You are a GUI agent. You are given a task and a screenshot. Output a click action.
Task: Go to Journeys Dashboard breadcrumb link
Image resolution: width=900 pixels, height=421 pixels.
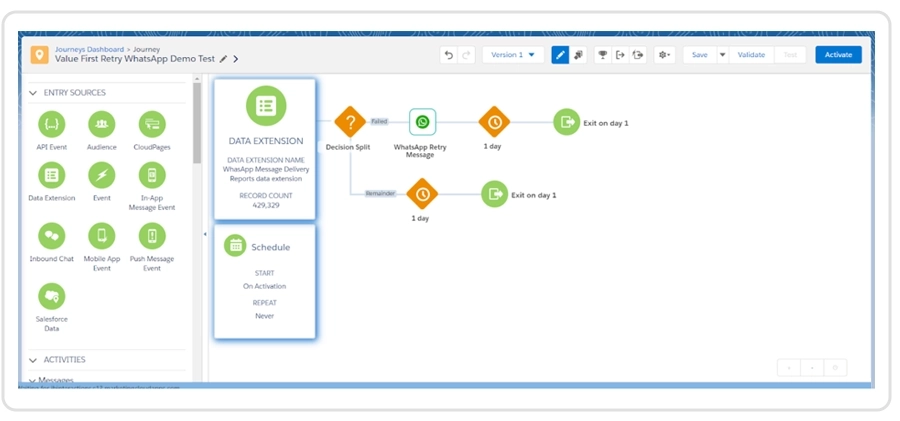[89, 48]
